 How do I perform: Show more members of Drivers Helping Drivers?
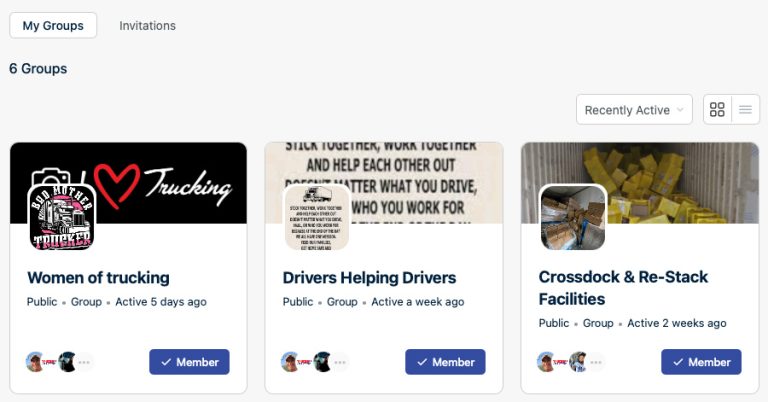pyautogui.click(x=340, y=362)
